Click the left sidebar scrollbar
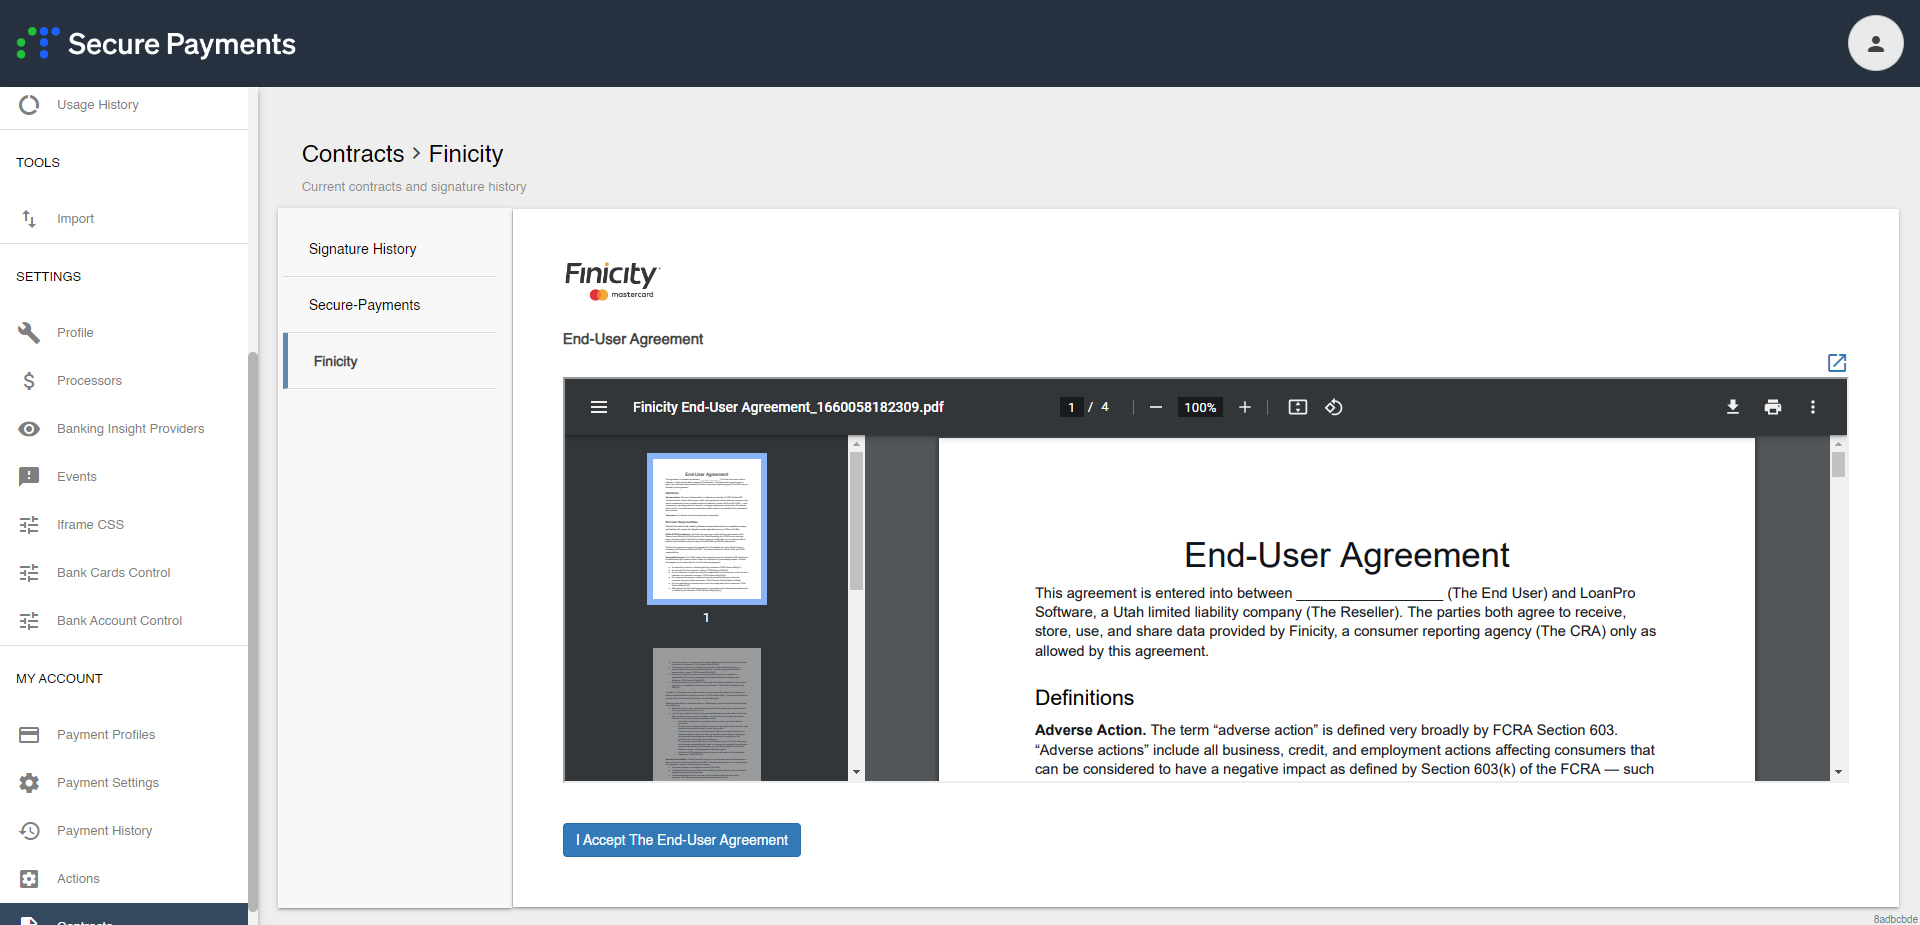The image size is (1920, 925). [253, 630]
